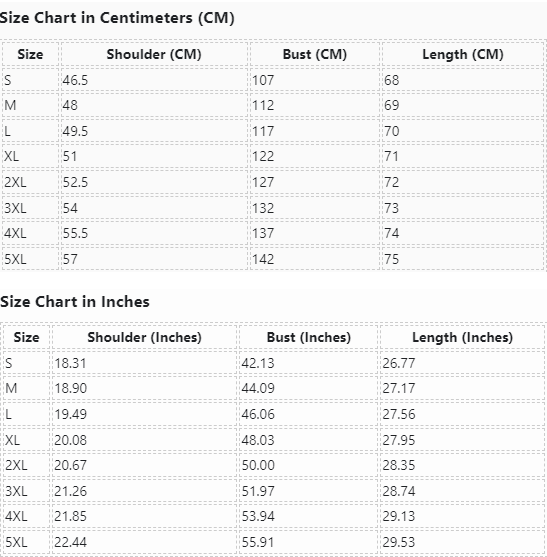Image resolution: width=547 pixels, height=557 pixels.
Task: Select the XL row label in CM chart
Action: coord(11,156)
